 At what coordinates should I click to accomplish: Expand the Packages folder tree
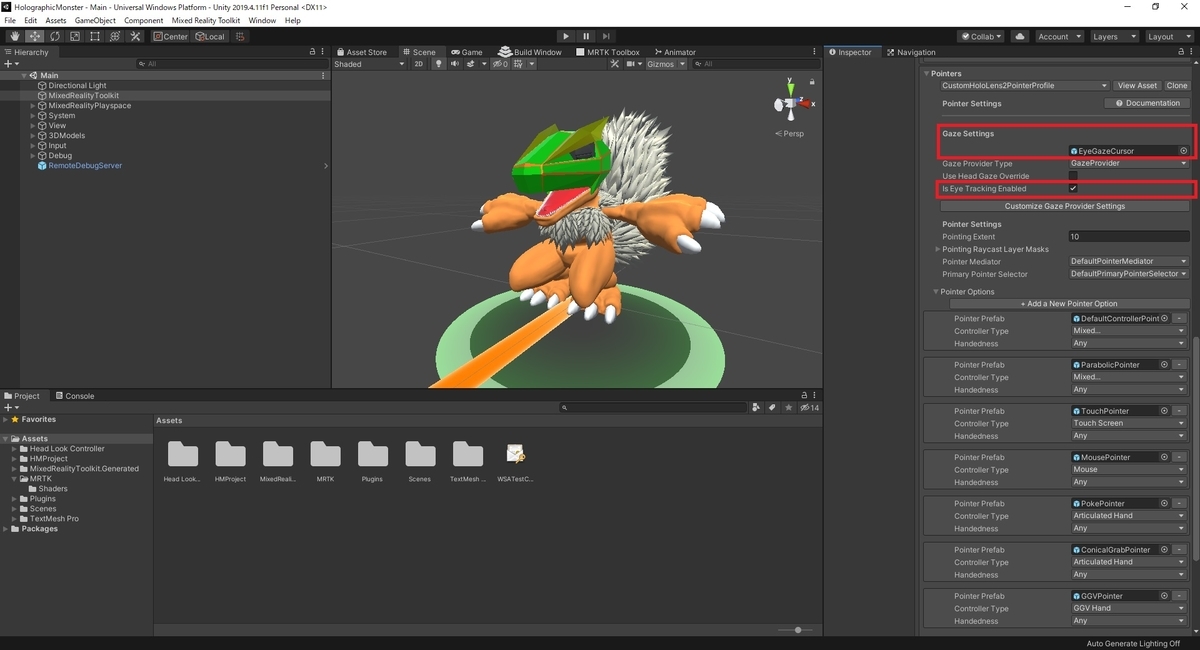pos(6,529)
